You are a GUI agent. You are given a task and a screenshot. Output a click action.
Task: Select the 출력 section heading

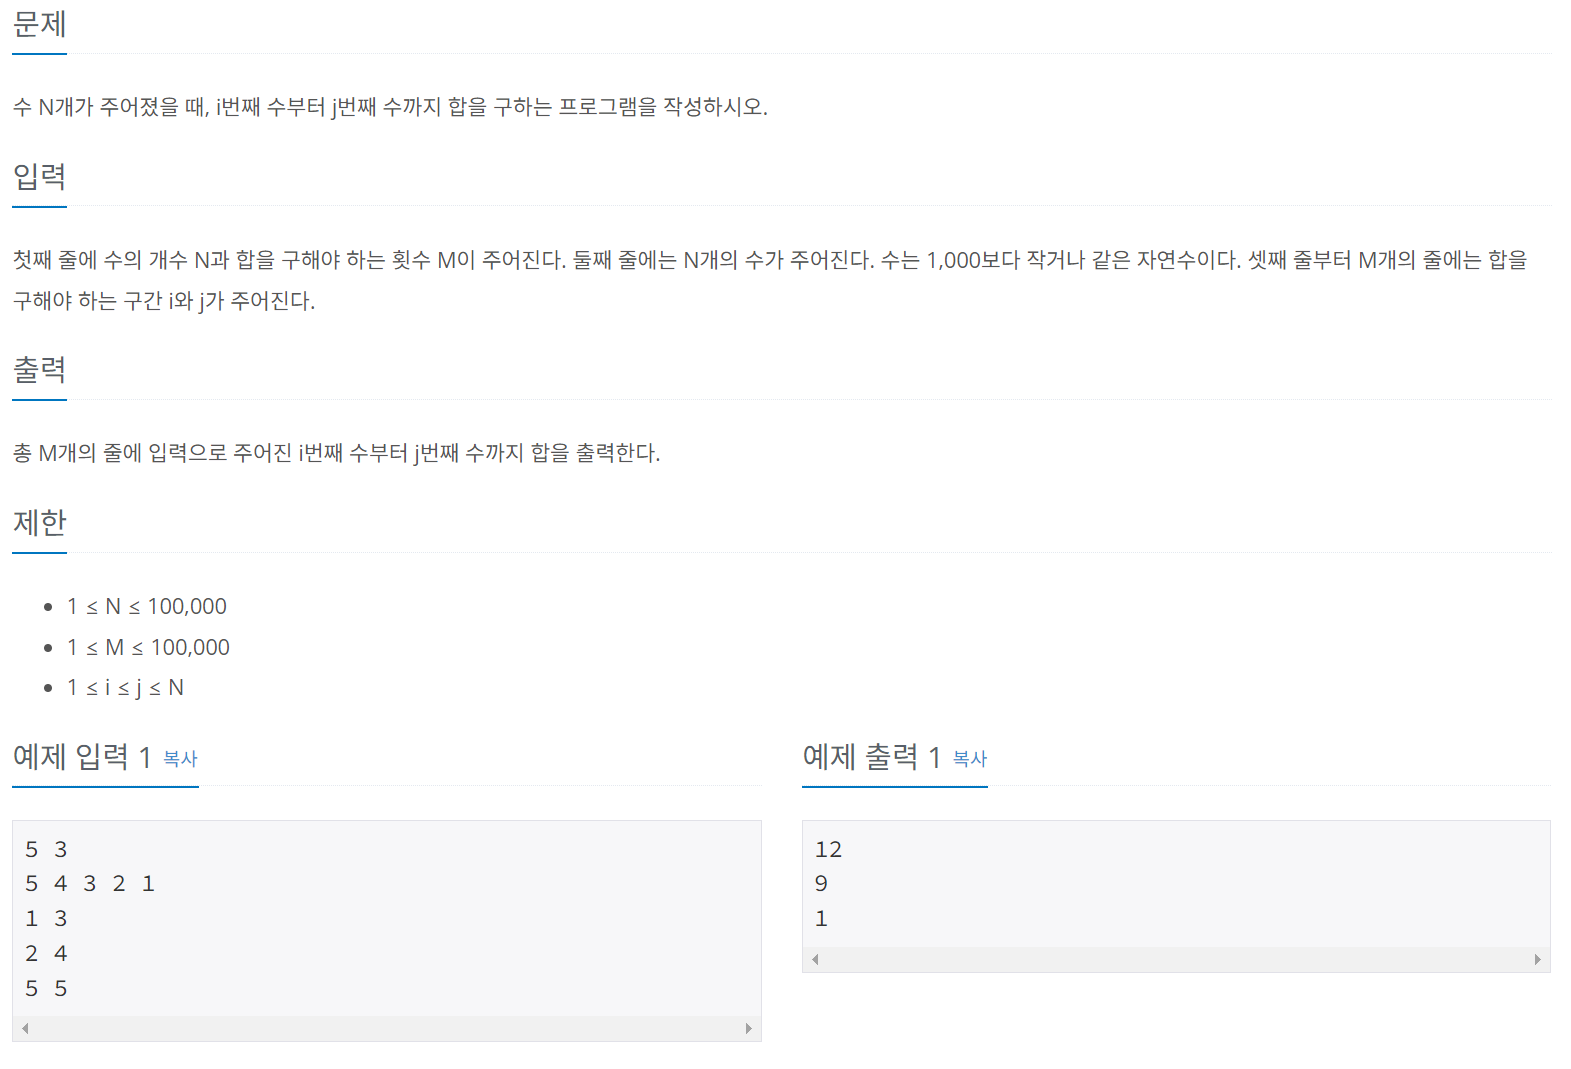[x=40, y=370]
